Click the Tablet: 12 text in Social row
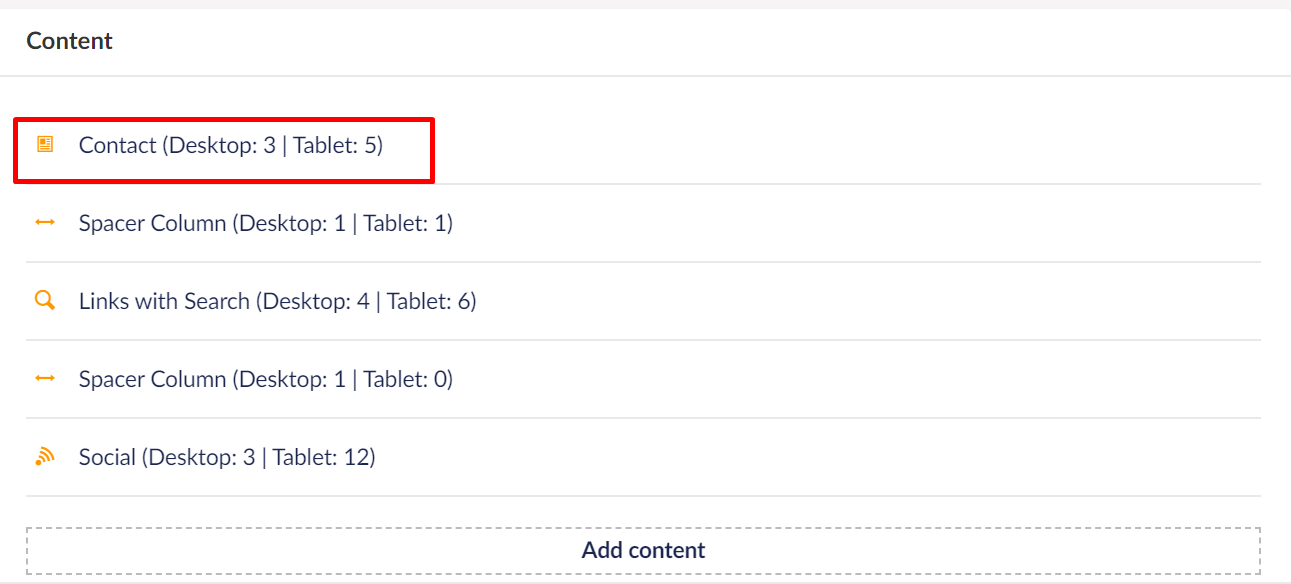The image size is (1291, 584). click(x=321, y=457)
